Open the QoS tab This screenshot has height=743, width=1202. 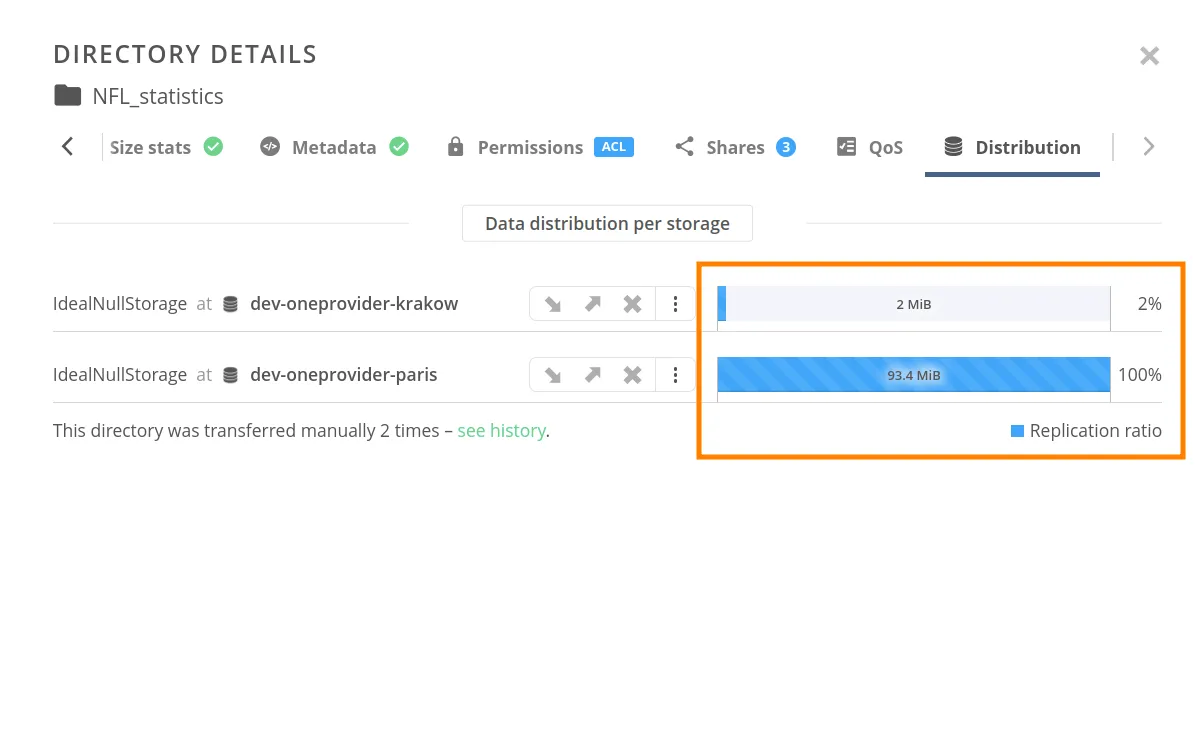[x=882, y=147]
